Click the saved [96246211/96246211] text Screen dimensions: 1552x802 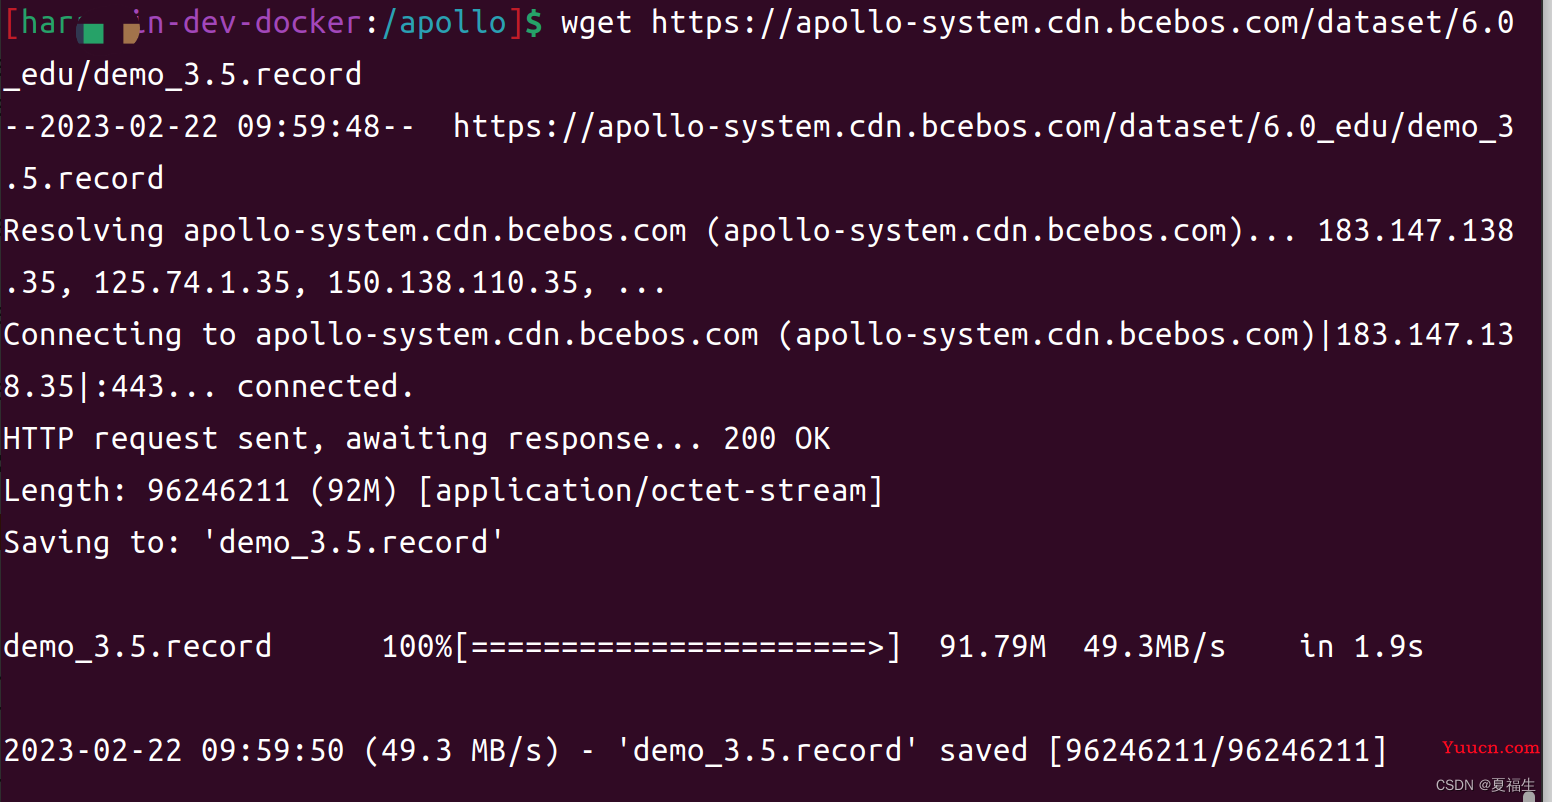(x=1163, y=751)
